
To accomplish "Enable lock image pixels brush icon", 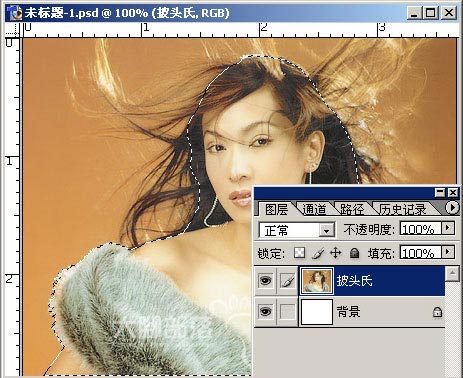I will [x=318, y=253].
